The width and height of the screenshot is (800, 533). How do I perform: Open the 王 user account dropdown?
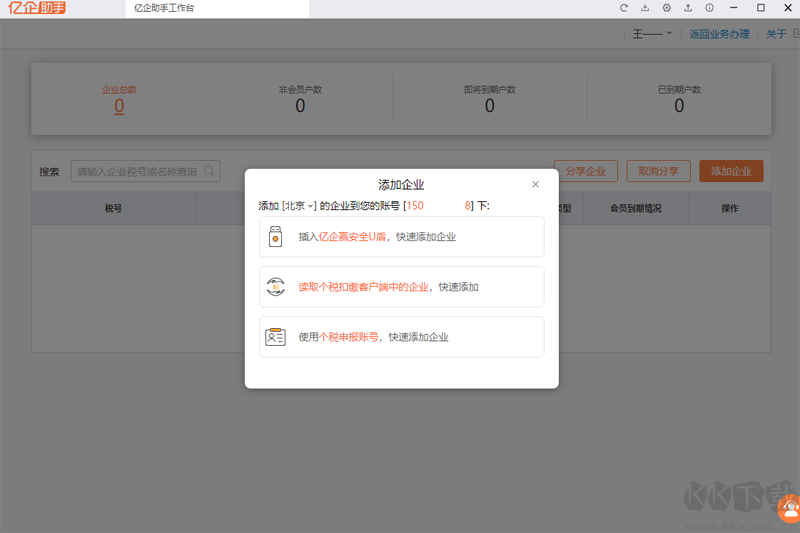click(x=655, y=34)
